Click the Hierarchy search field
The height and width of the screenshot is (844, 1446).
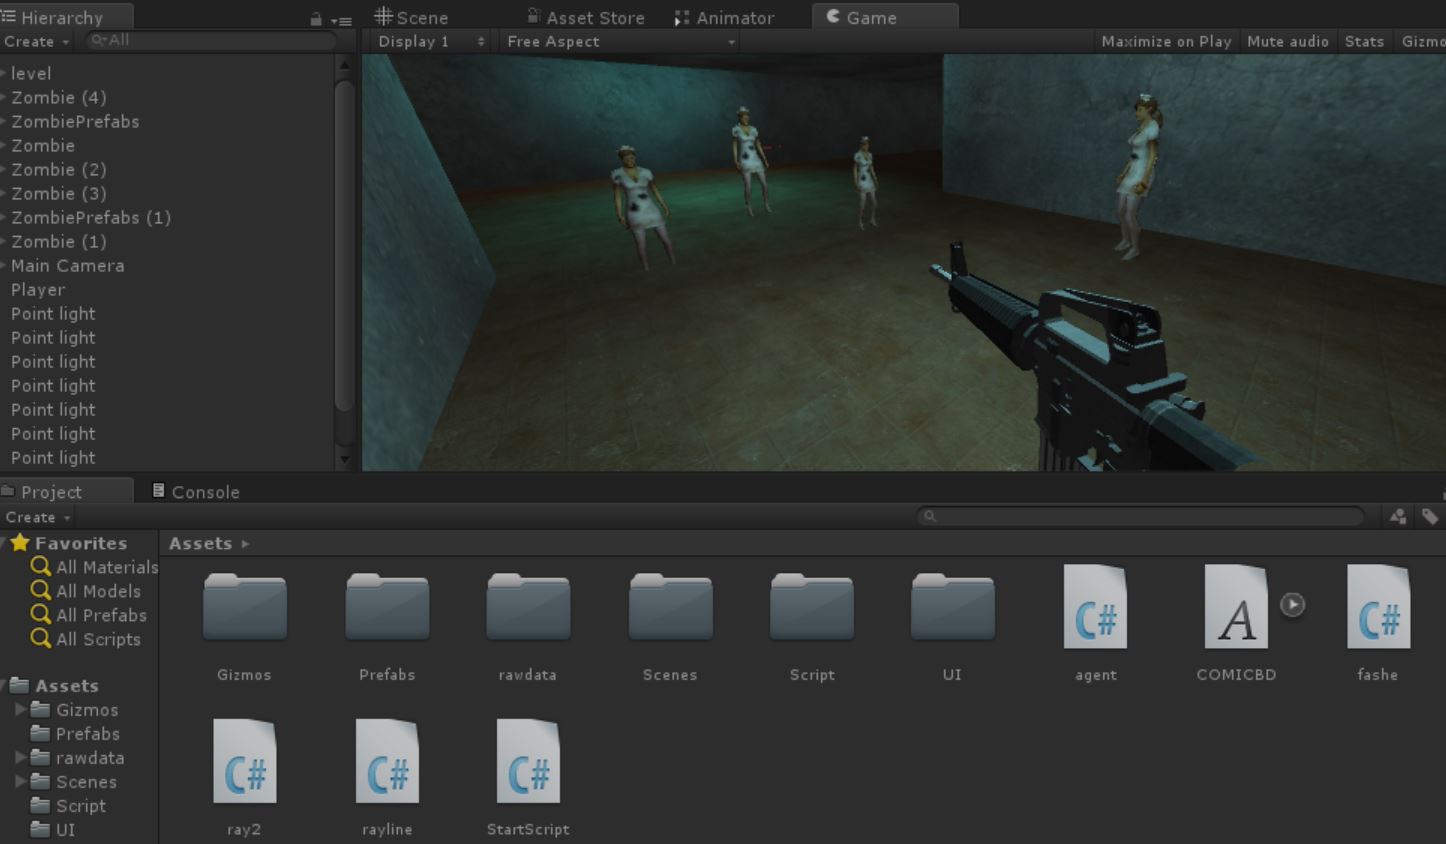click(x=210, y=40)
